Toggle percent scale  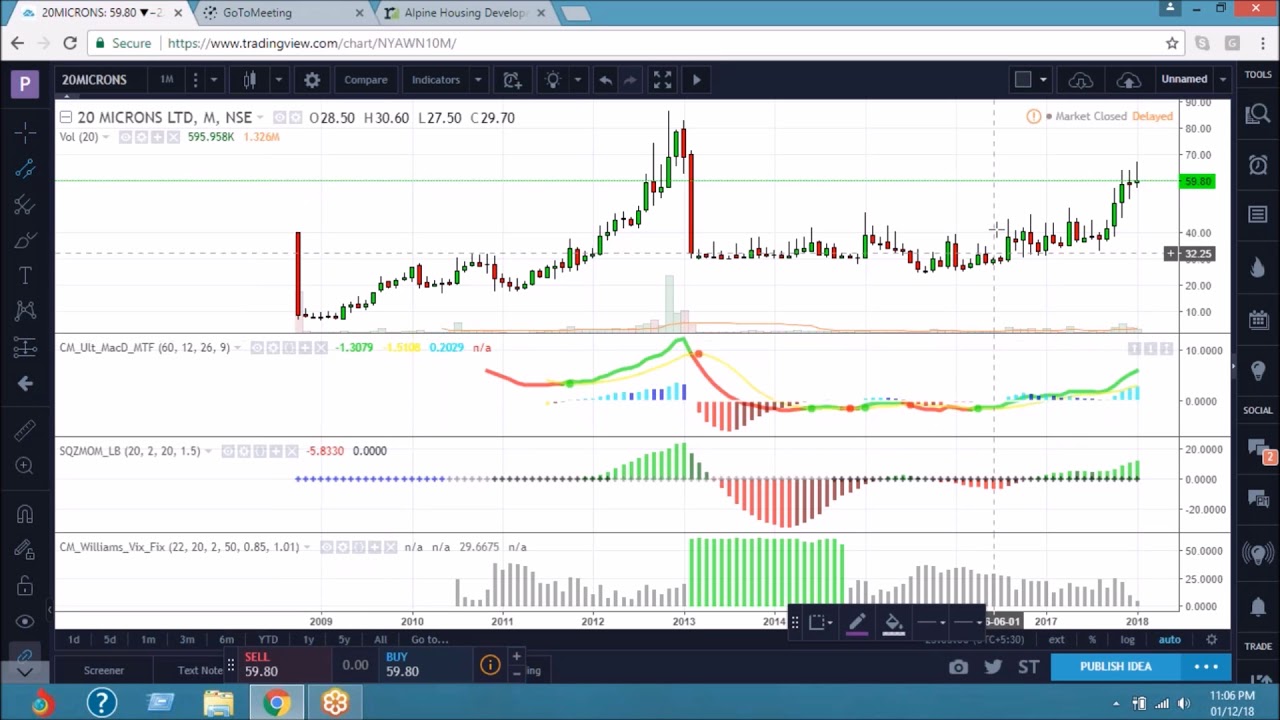[1092, 639]
